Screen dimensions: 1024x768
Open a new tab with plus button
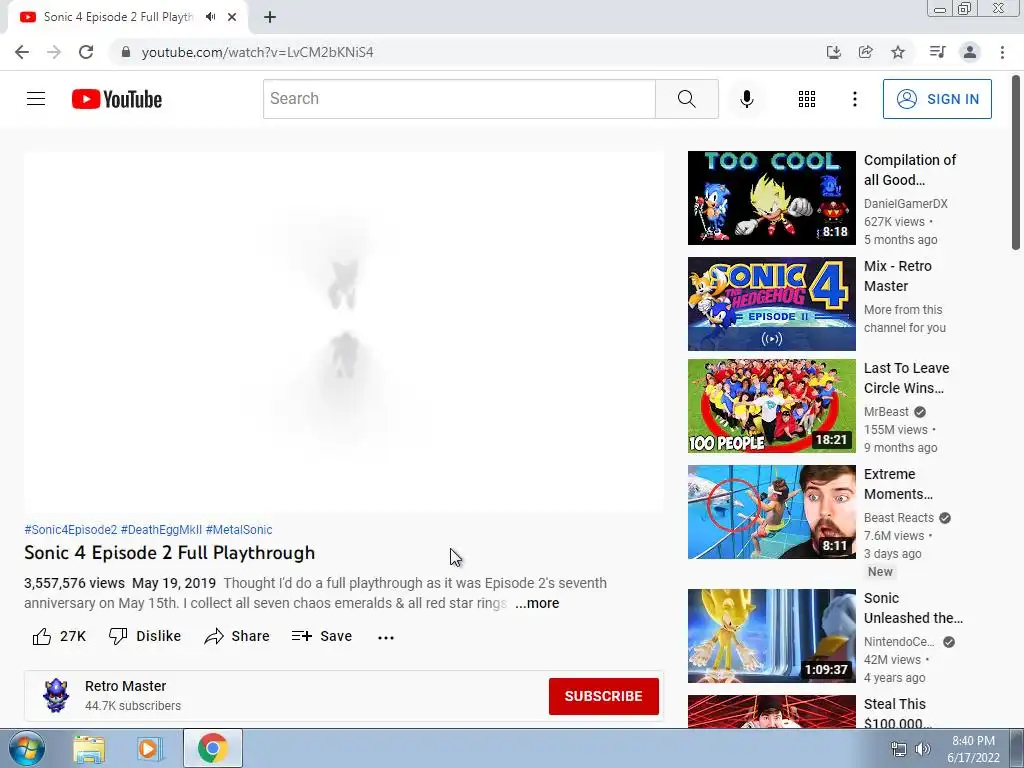270,17
